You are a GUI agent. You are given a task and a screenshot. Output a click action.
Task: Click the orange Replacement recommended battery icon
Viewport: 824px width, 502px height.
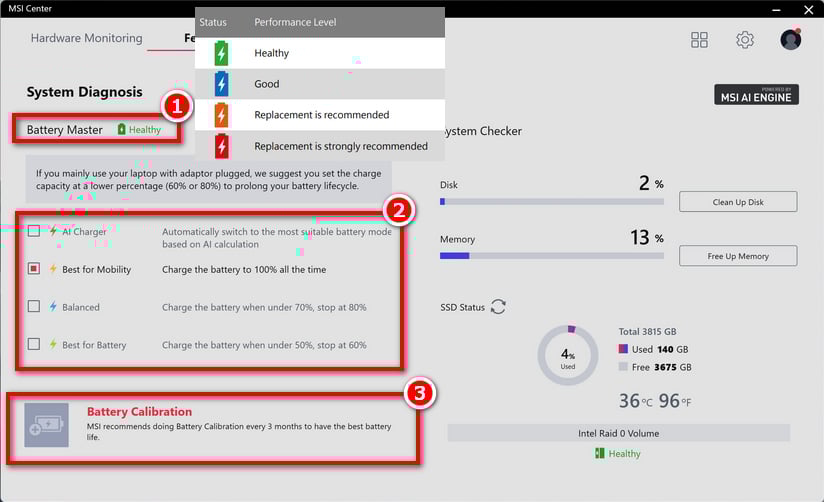click(221, 115)
